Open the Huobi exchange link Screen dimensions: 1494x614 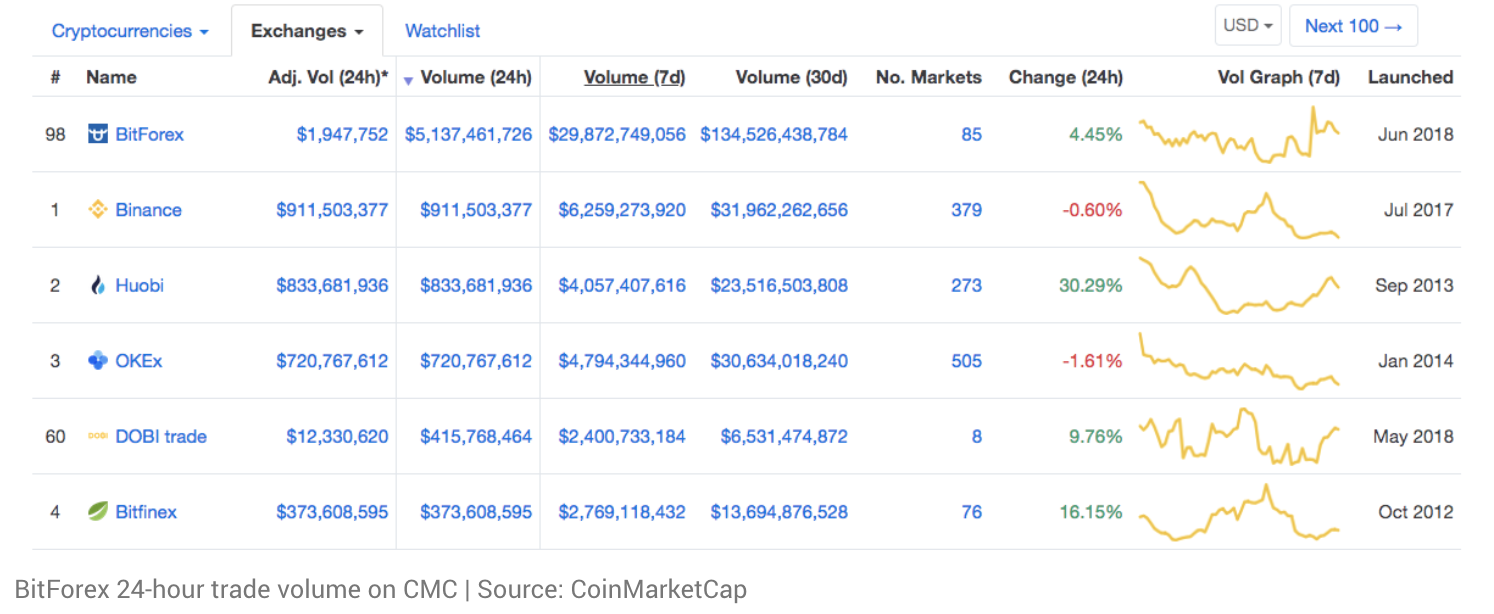coord(139,286)
